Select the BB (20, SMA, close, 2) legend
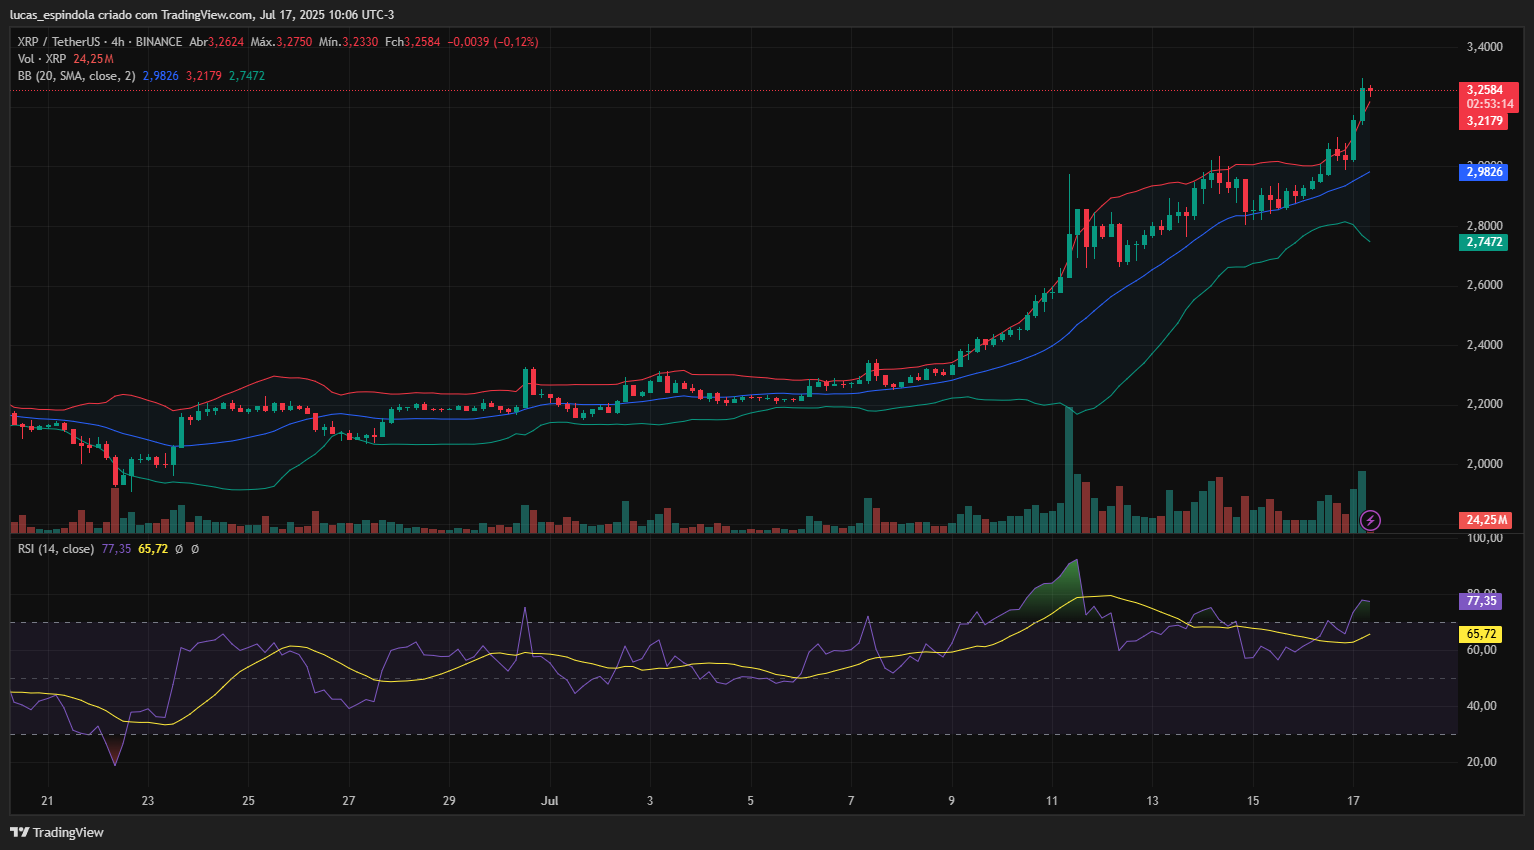 point(76,76)
